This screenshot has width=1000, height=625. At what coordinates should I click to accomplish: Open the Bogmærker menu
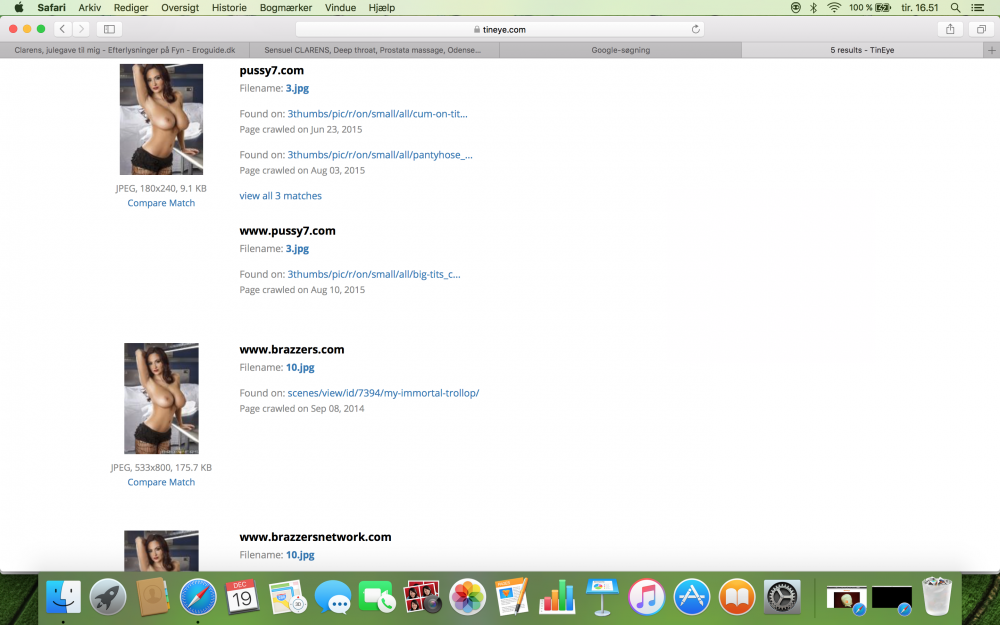pos(286,8)
